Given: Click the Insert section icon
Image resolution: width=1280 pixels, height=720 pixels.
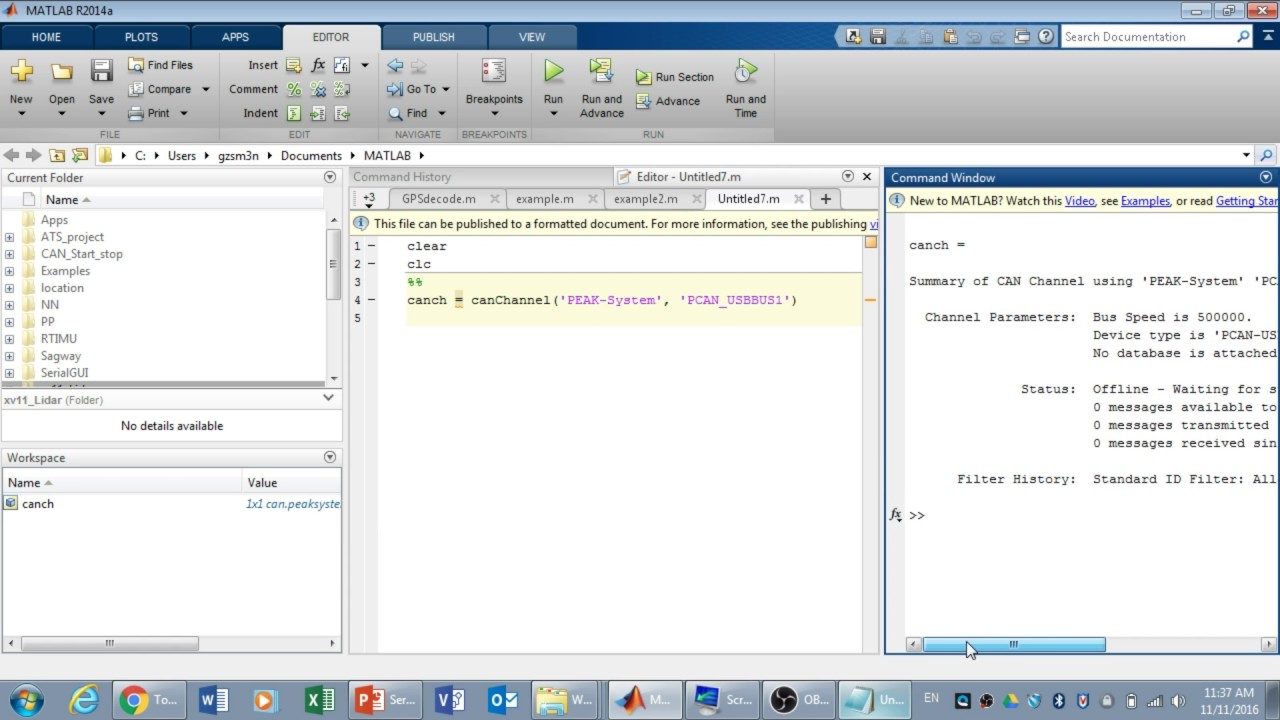Looking at the screenshot, I should pyautogui.click(x=293, y=65).
